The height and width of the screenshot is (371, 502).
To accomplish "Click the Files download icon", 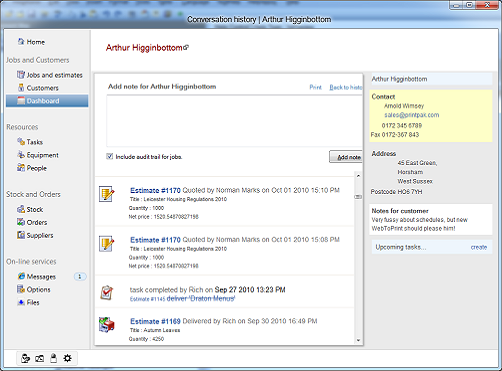I will [x=21, y=302].
